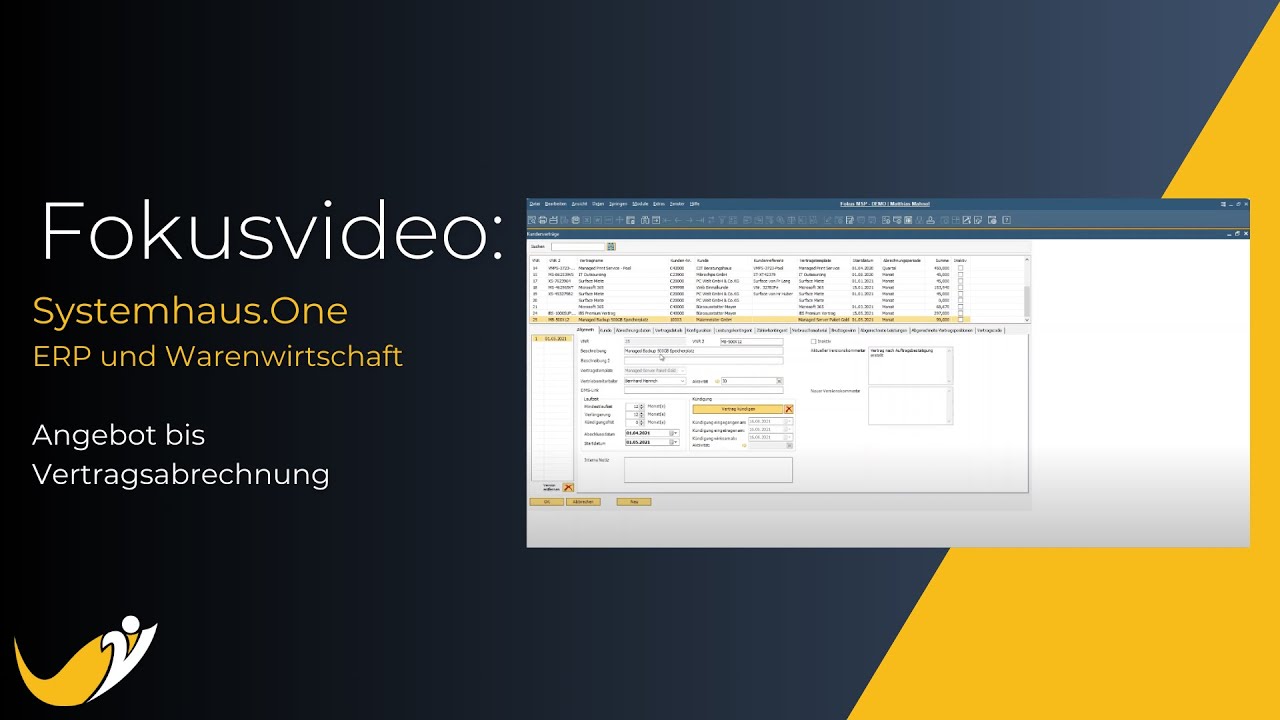The width and height of the screenshot is (1280, 720).
Task: Click the Abbrechen button
Action: pos(583,502)
